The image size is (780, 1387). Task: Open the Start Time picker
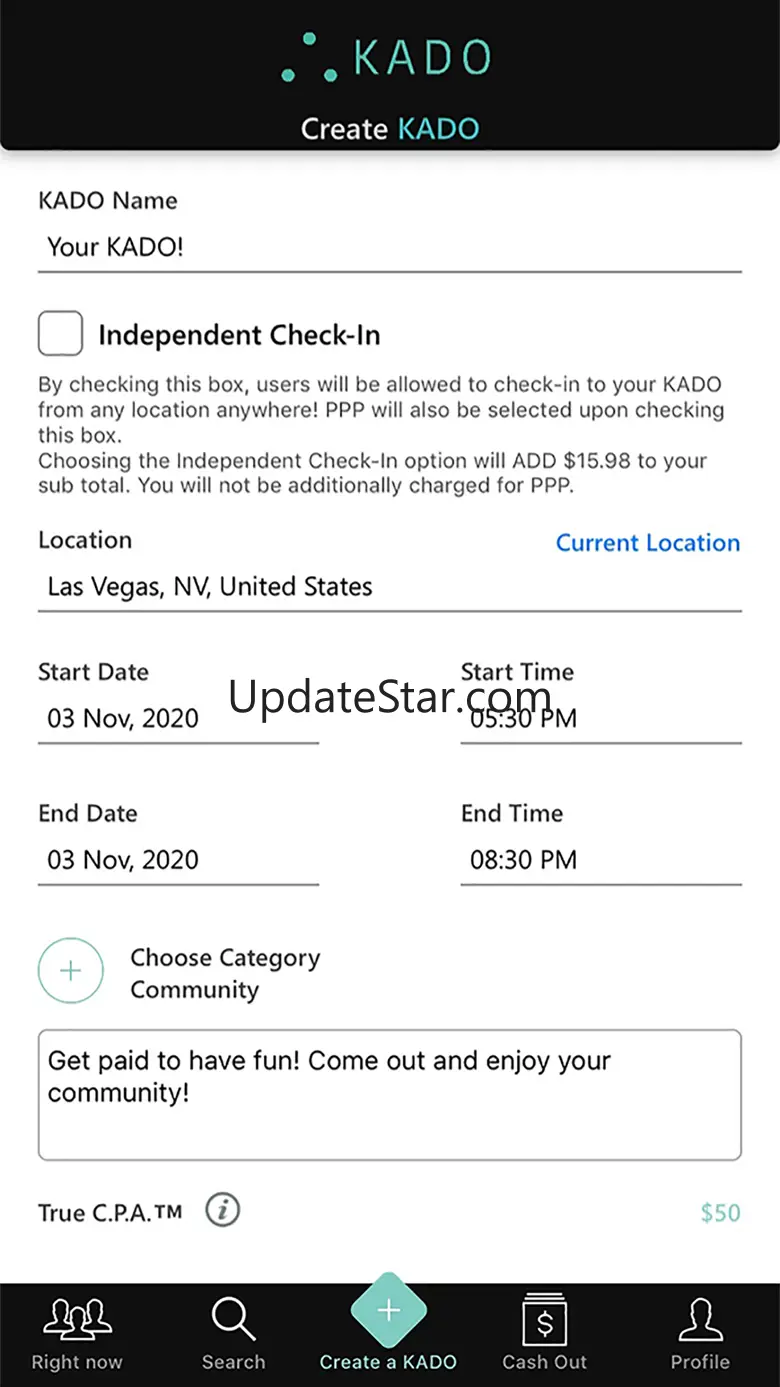pos(600,718)
